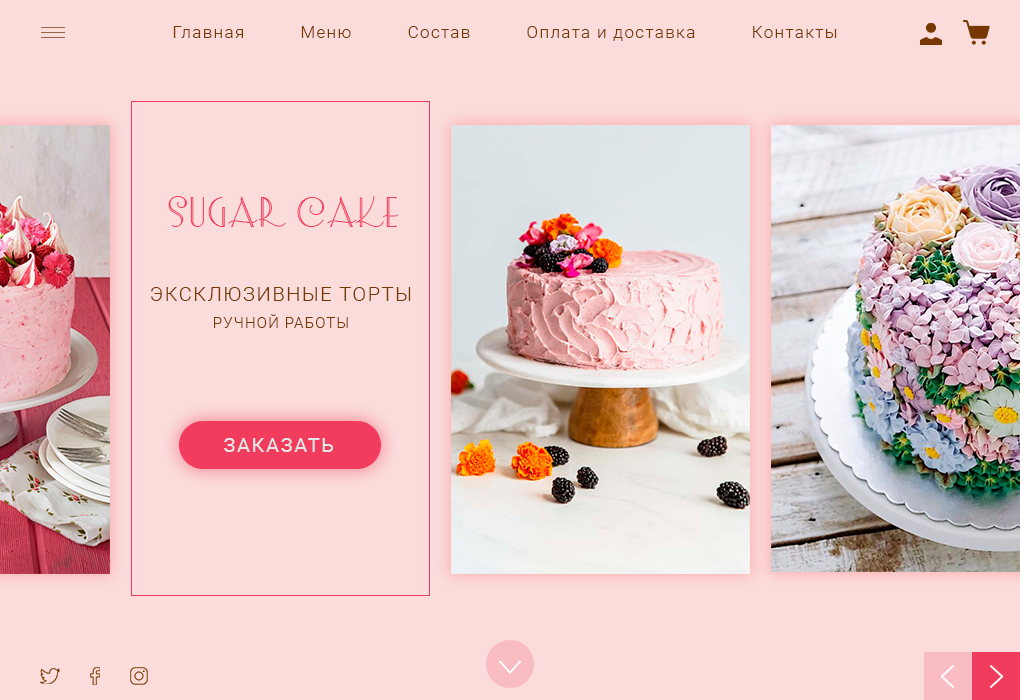
Task: Click the ЭКСКЛЮЗИВНЫЕ ТОРТЫ heading text
Action: coord(281,294)
